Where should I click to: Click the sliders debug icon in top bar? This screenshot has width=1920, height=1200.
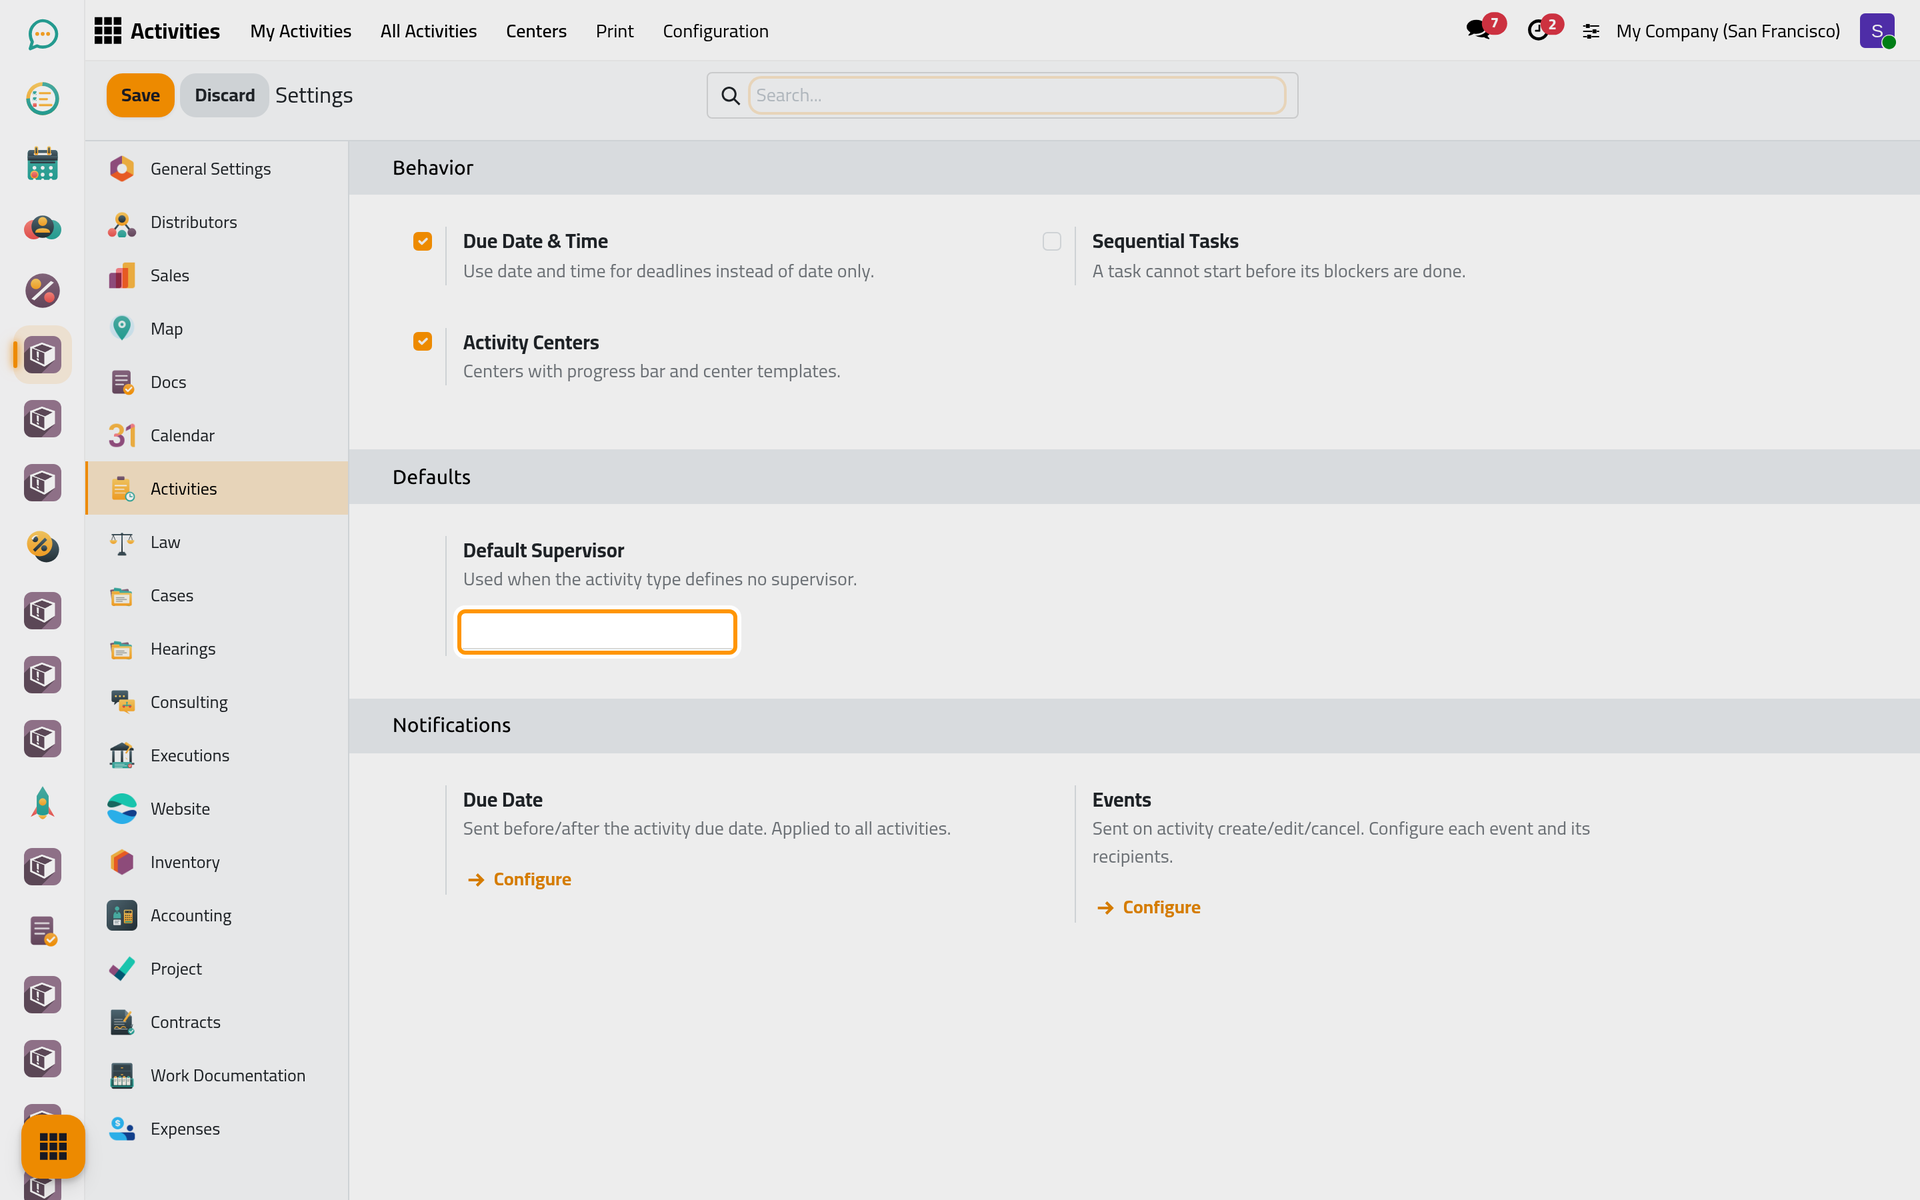coord(1591,31)
